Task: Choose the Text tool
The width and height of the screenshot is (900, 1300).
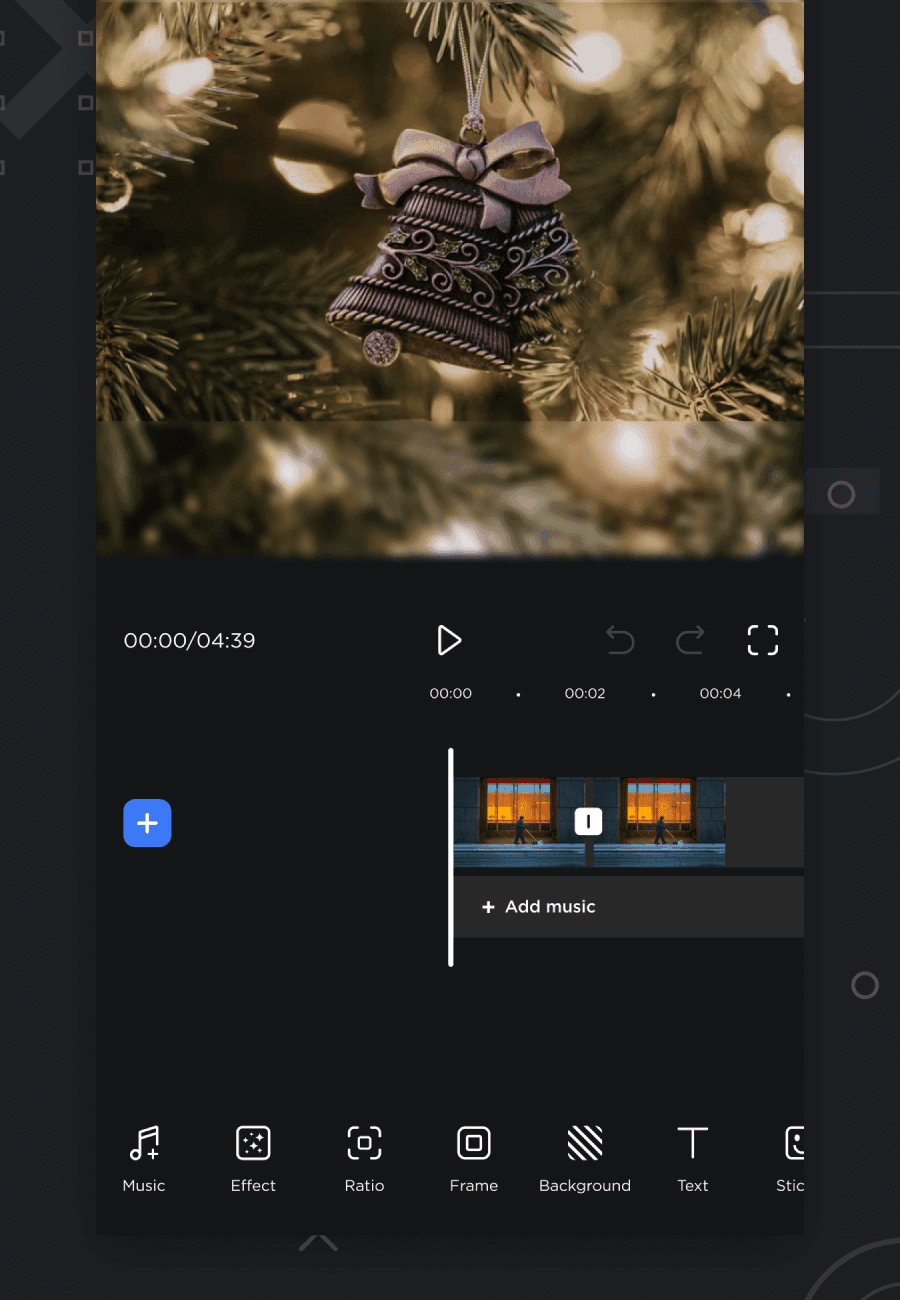Action: tap(692, 1158)
